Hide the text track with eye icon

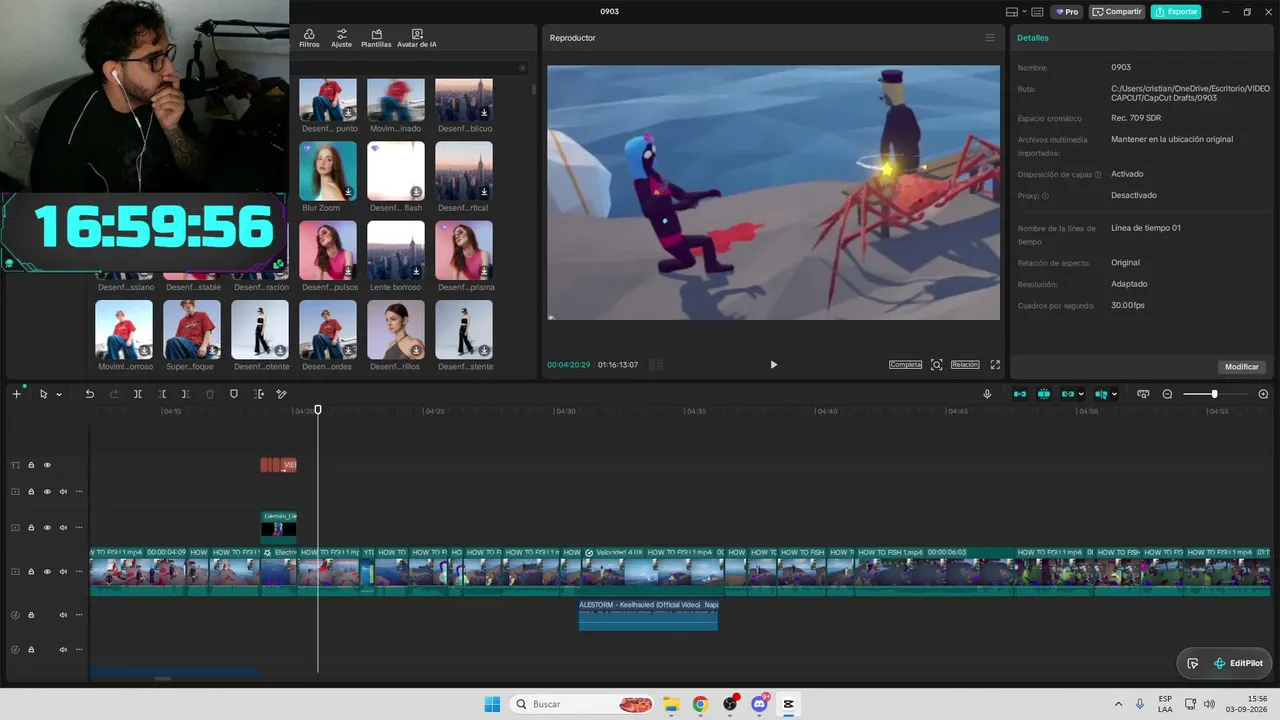point(47,465)
